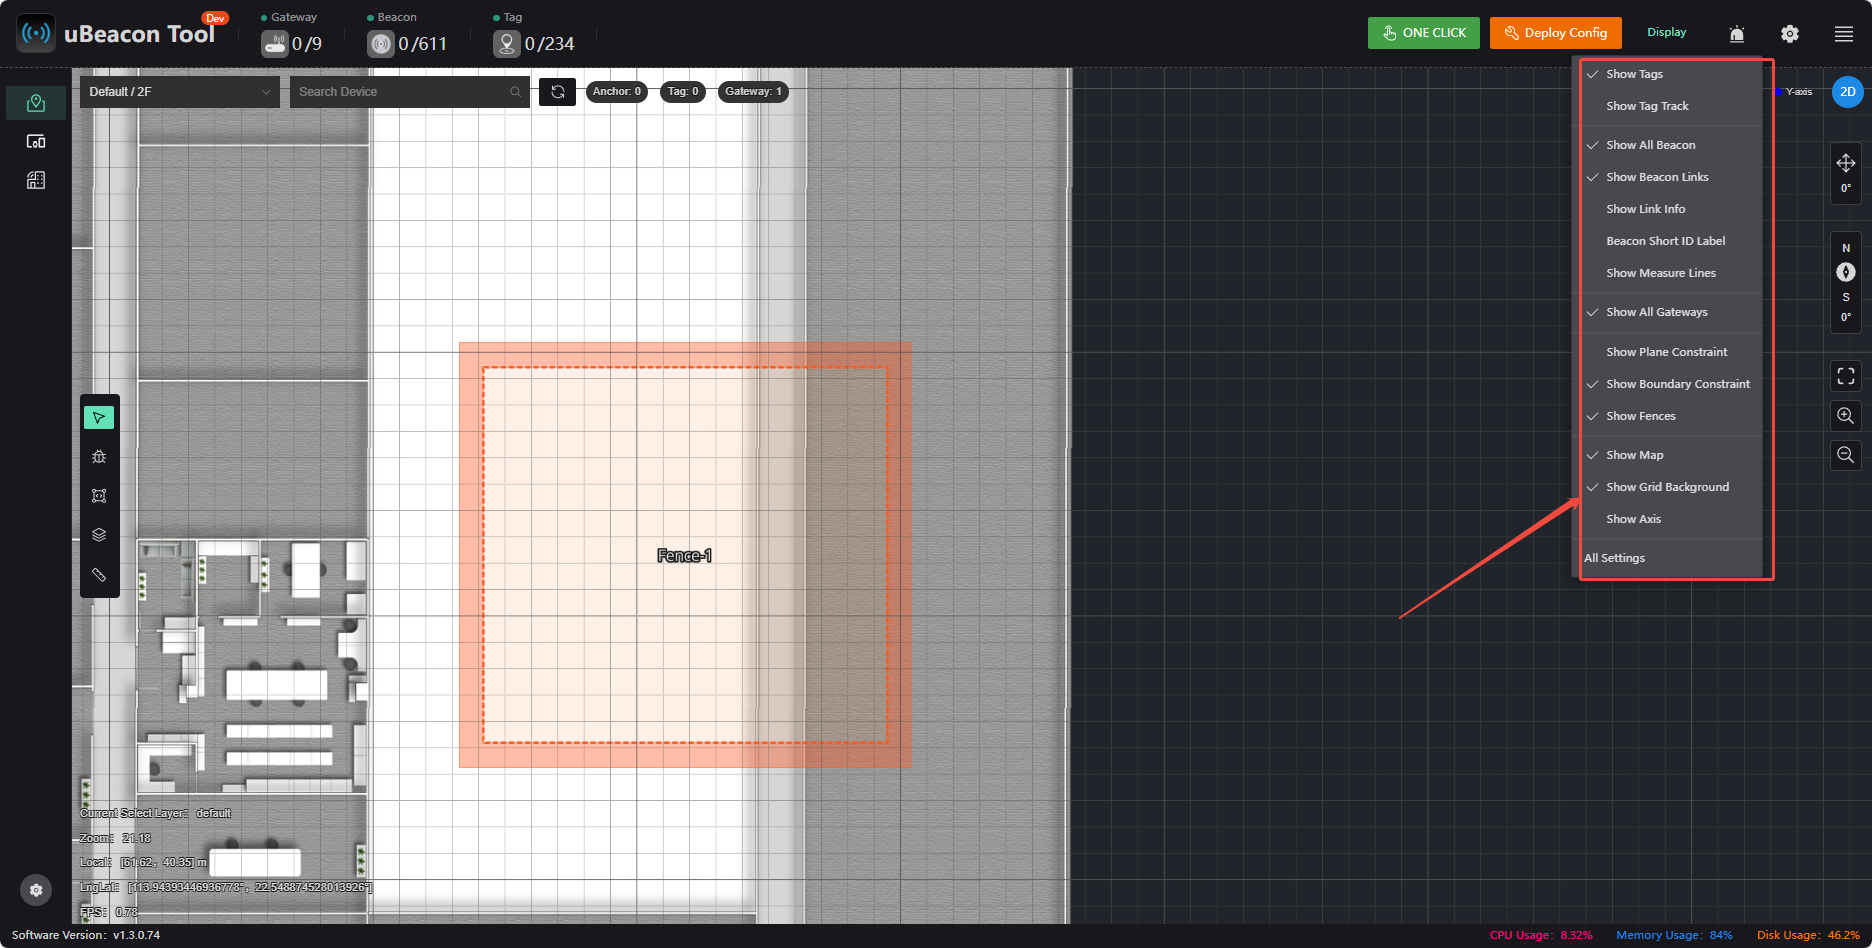Select the Fence-1 label on map
1872x948 pixels.
coord(684,556)
